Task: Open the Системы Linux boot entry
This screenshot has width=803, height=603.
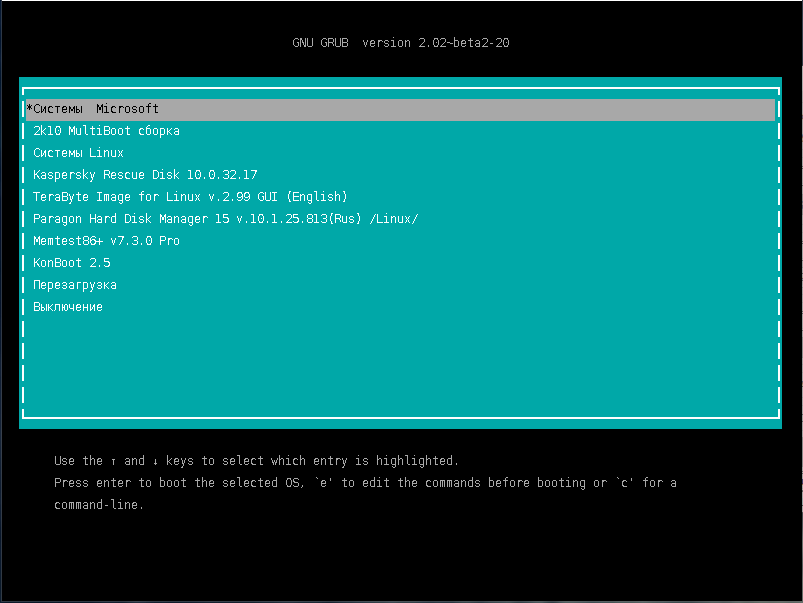Action: [x=78, y=153]
